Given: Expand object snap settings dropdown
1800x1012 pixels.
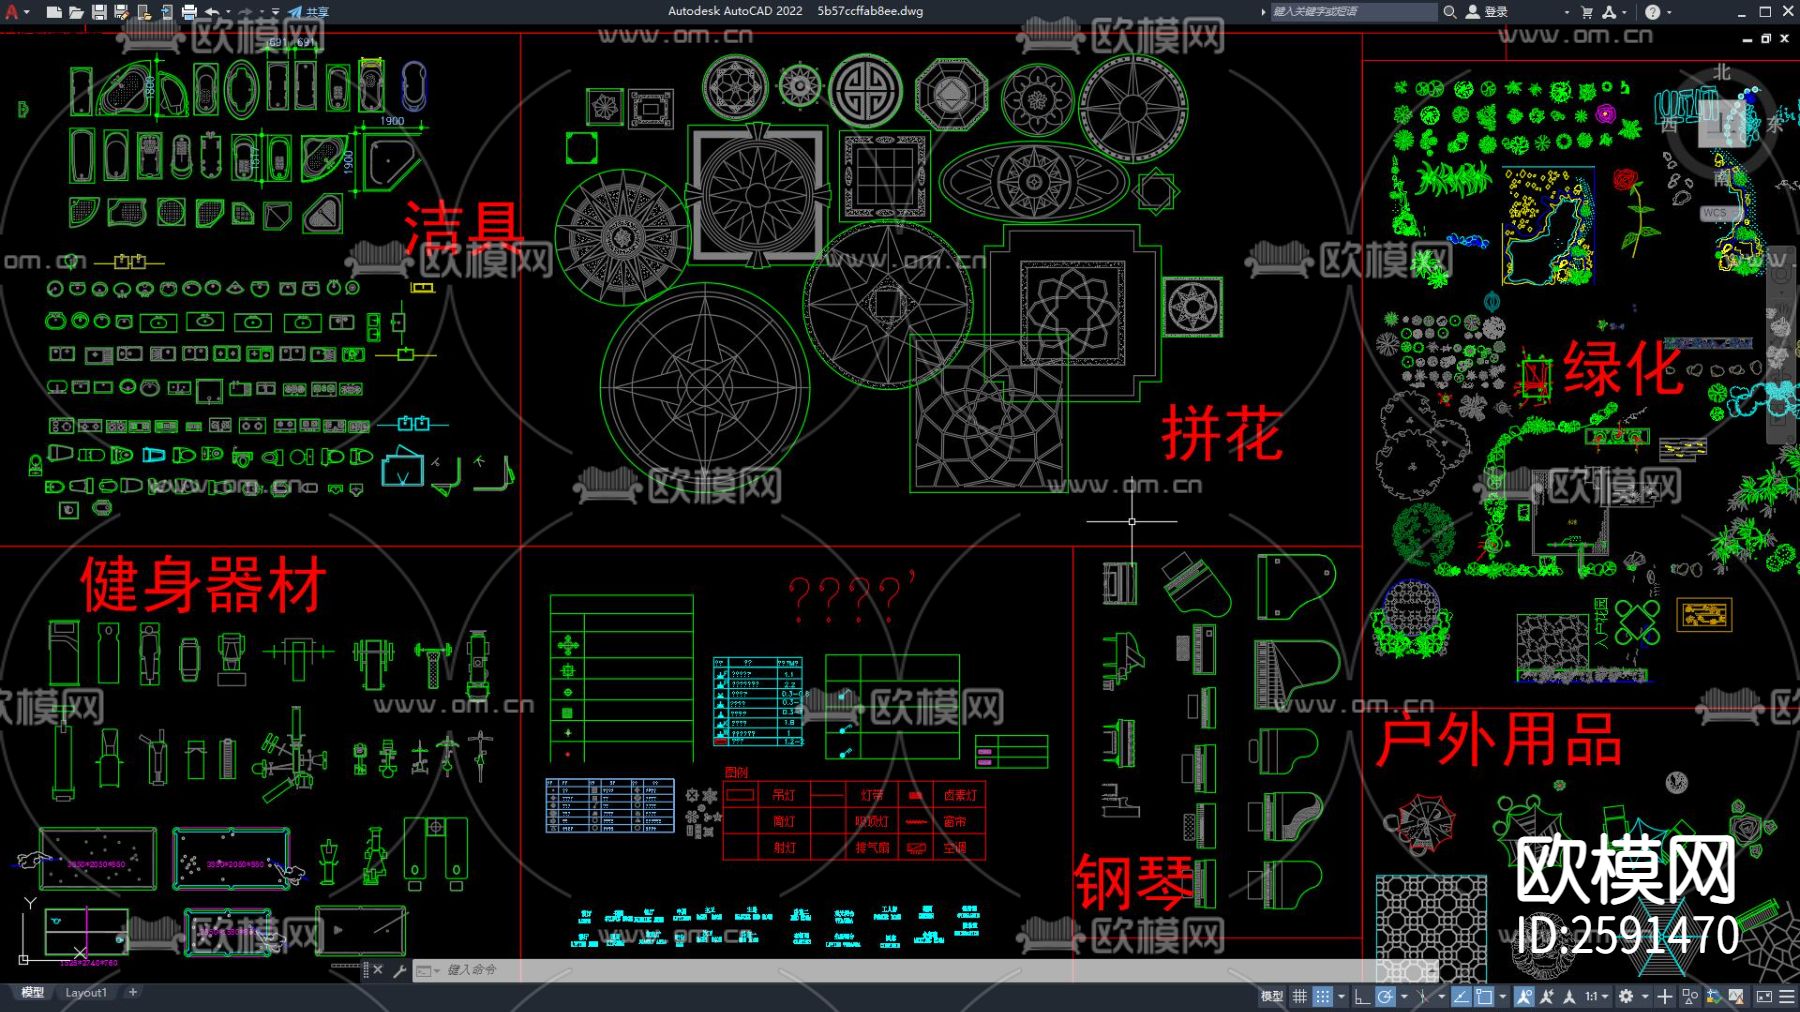Looking at the screenshot, I should tap(1502, 996).
